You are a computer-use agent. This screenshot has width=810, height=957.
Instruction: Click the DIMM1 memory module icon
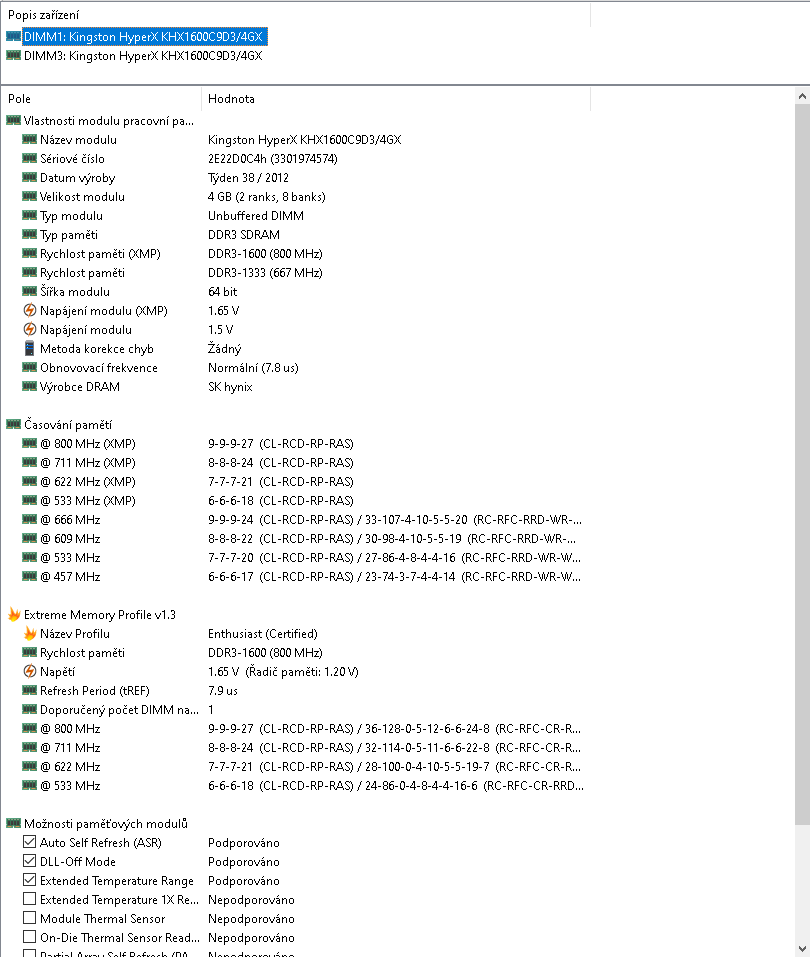[13, 36]
